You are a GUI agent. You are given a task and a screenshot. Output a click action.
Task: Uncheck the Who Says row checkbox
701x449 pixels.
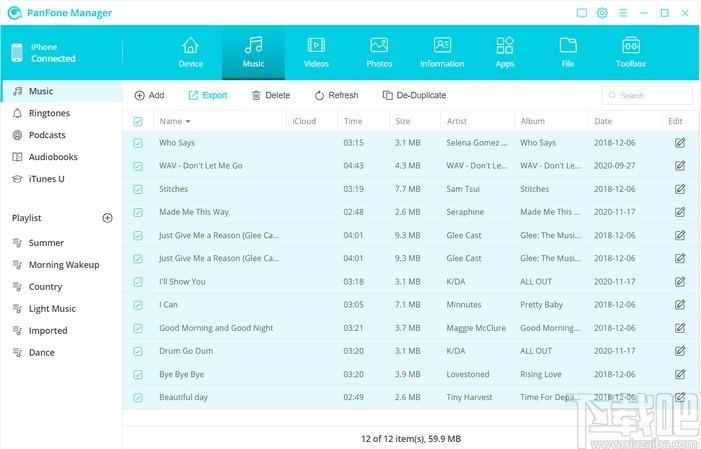(138, 143)
